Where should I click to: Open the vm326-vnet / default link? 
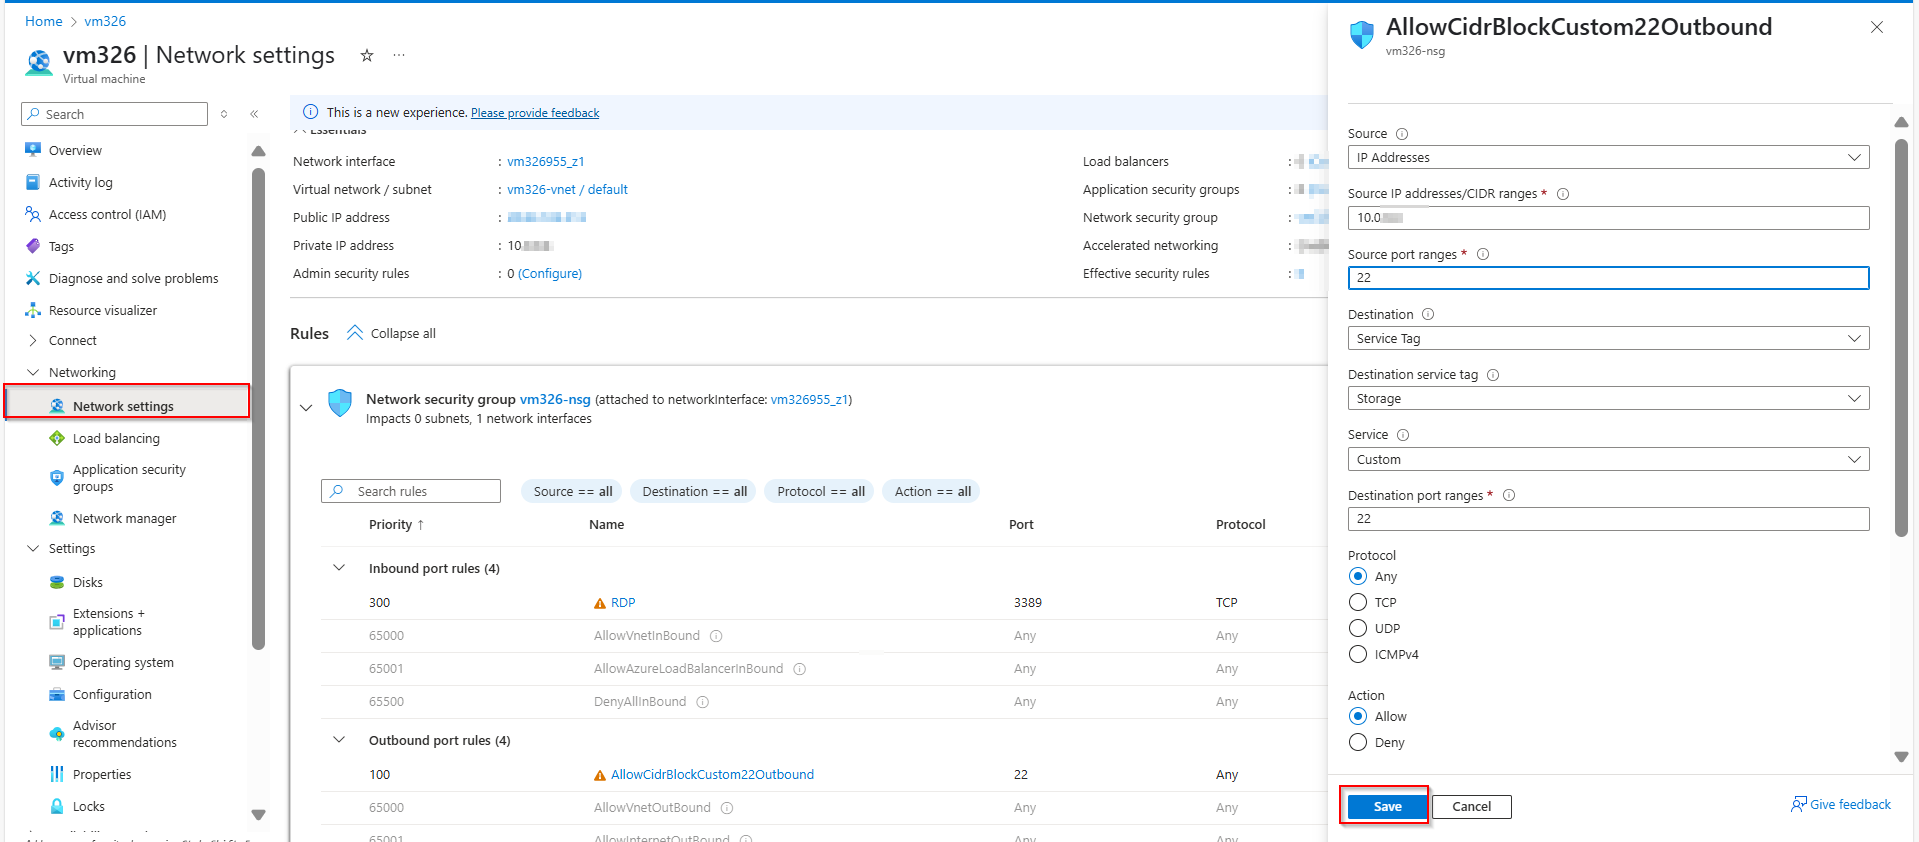567,189
